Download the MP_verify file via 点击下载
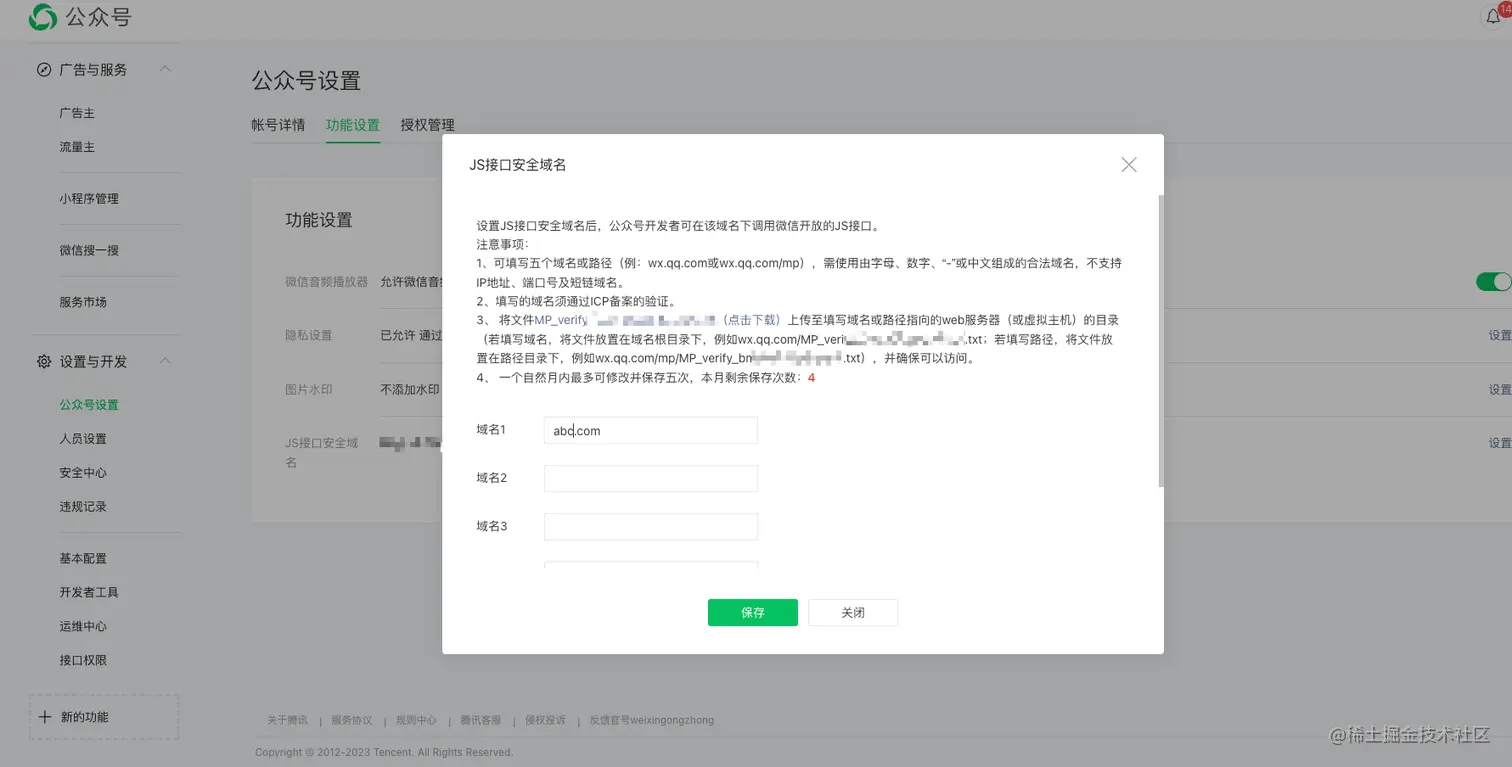The height and width of the screenshot is (767, 1512). point(751,320)
